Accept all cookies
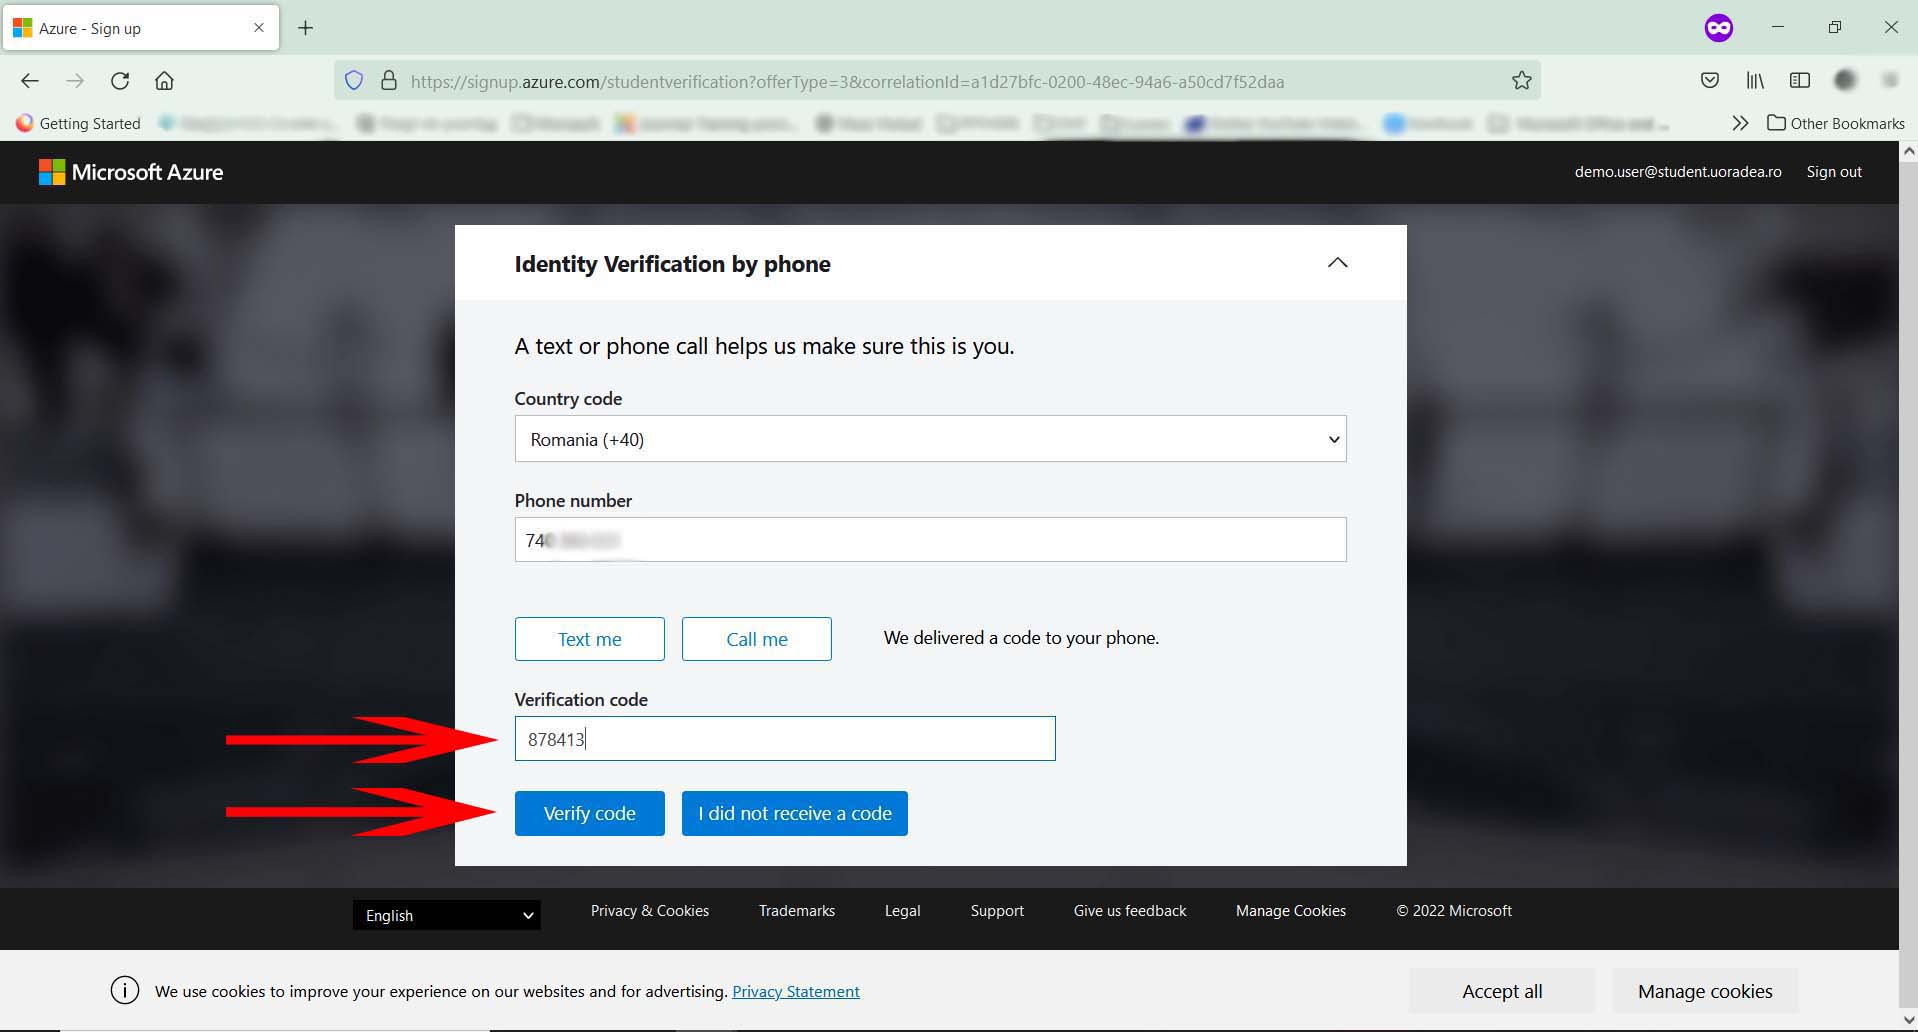Viewport: 1918px width, 1032px height. [x=1502, y=991]
